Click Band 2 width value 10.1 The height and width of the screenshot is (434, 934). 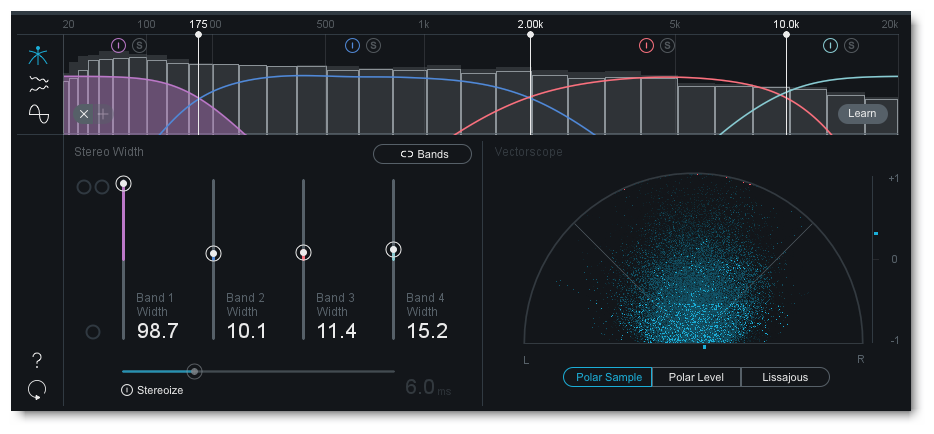[x=247, y=332]
